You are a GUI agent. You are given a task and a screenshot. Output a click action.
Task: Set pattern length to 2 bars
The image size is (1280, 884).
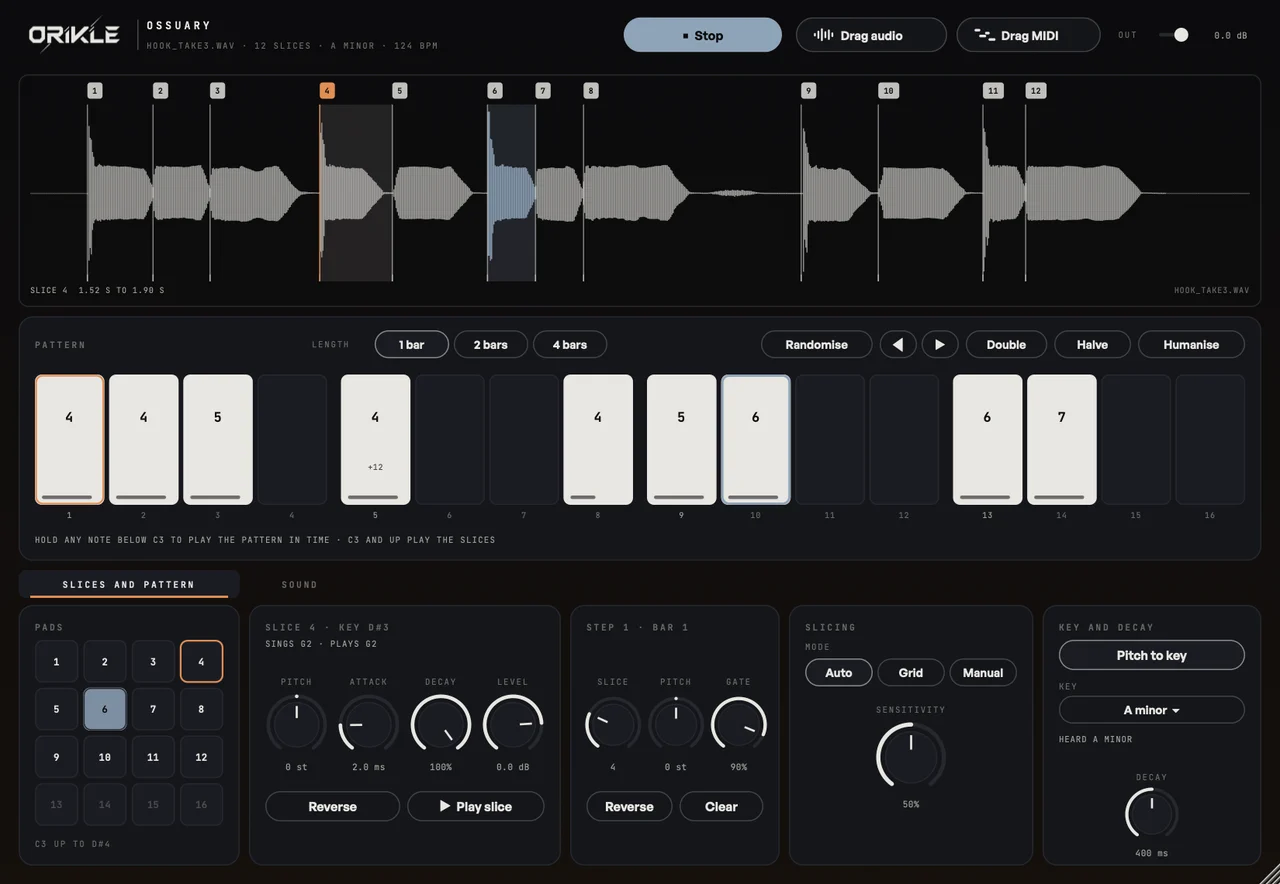pos(490,344)
